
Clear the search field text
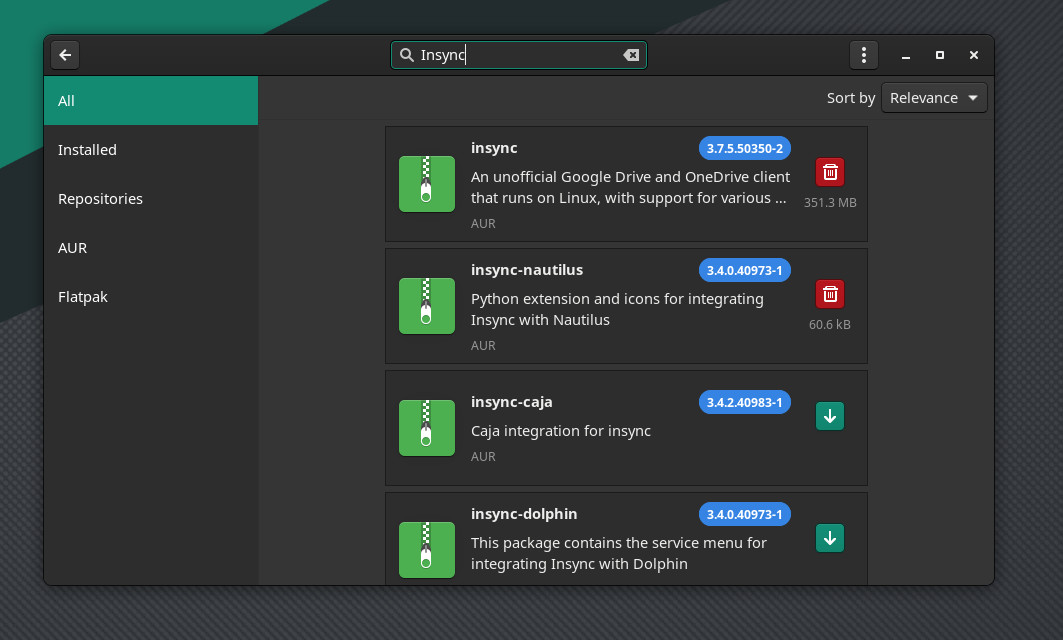pyautogui.click(x=631, y=55)
